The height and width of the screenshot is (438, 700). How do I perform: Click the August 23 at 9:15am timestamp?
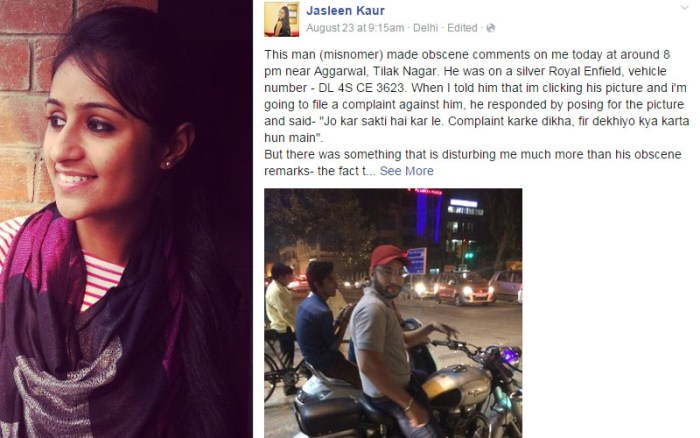click(355, 28)
